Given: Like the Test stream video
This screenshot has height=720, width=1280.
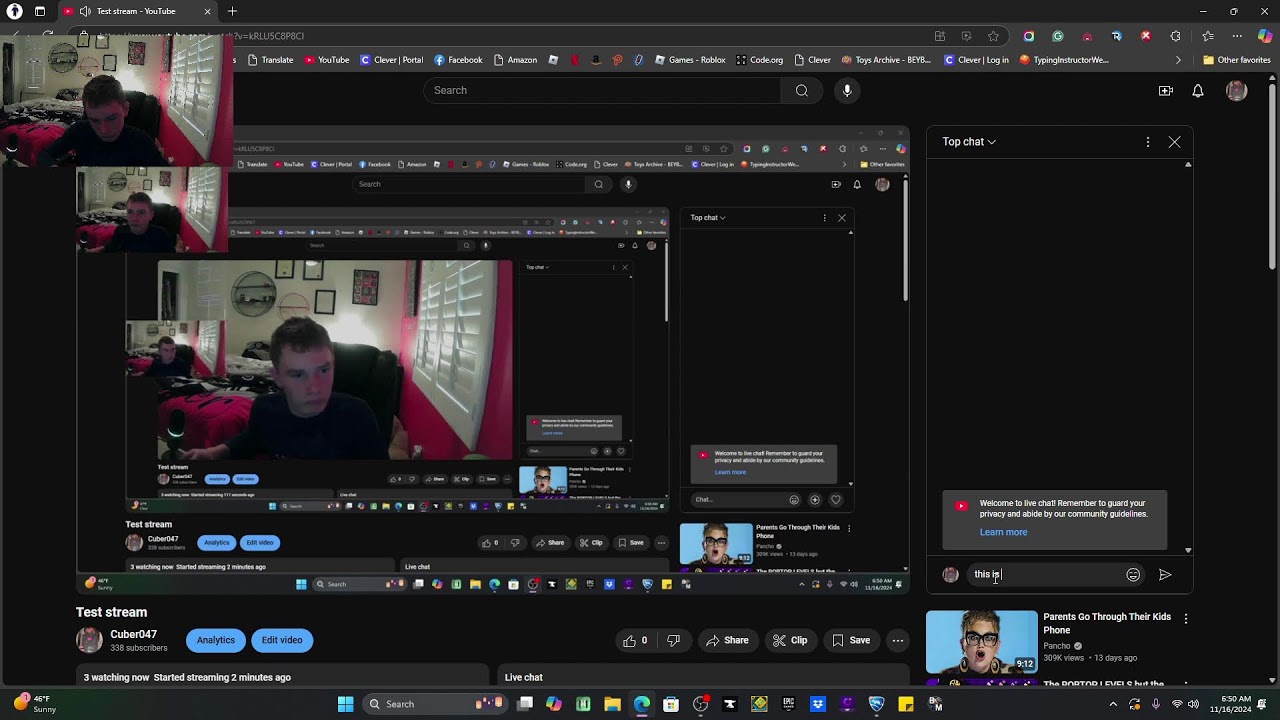Looking at the screenshot, I should 635,640.
